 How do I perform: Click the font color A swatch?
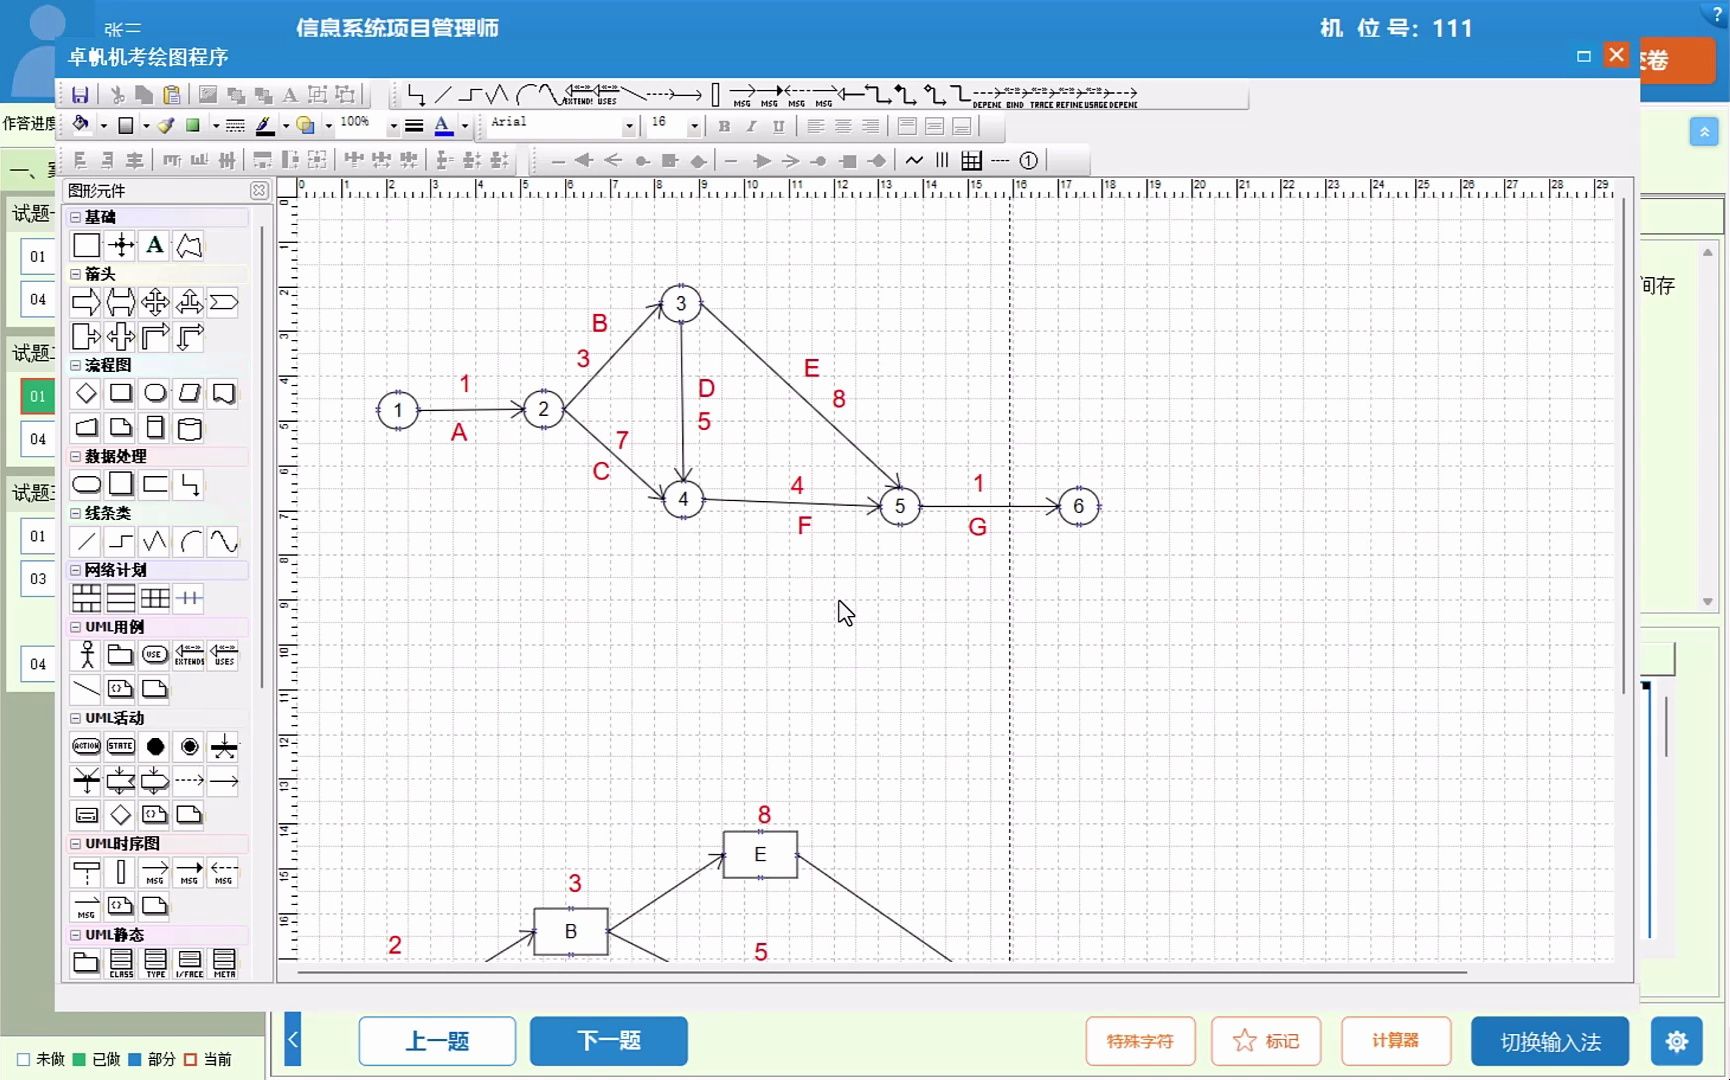(x=443, y=126)
